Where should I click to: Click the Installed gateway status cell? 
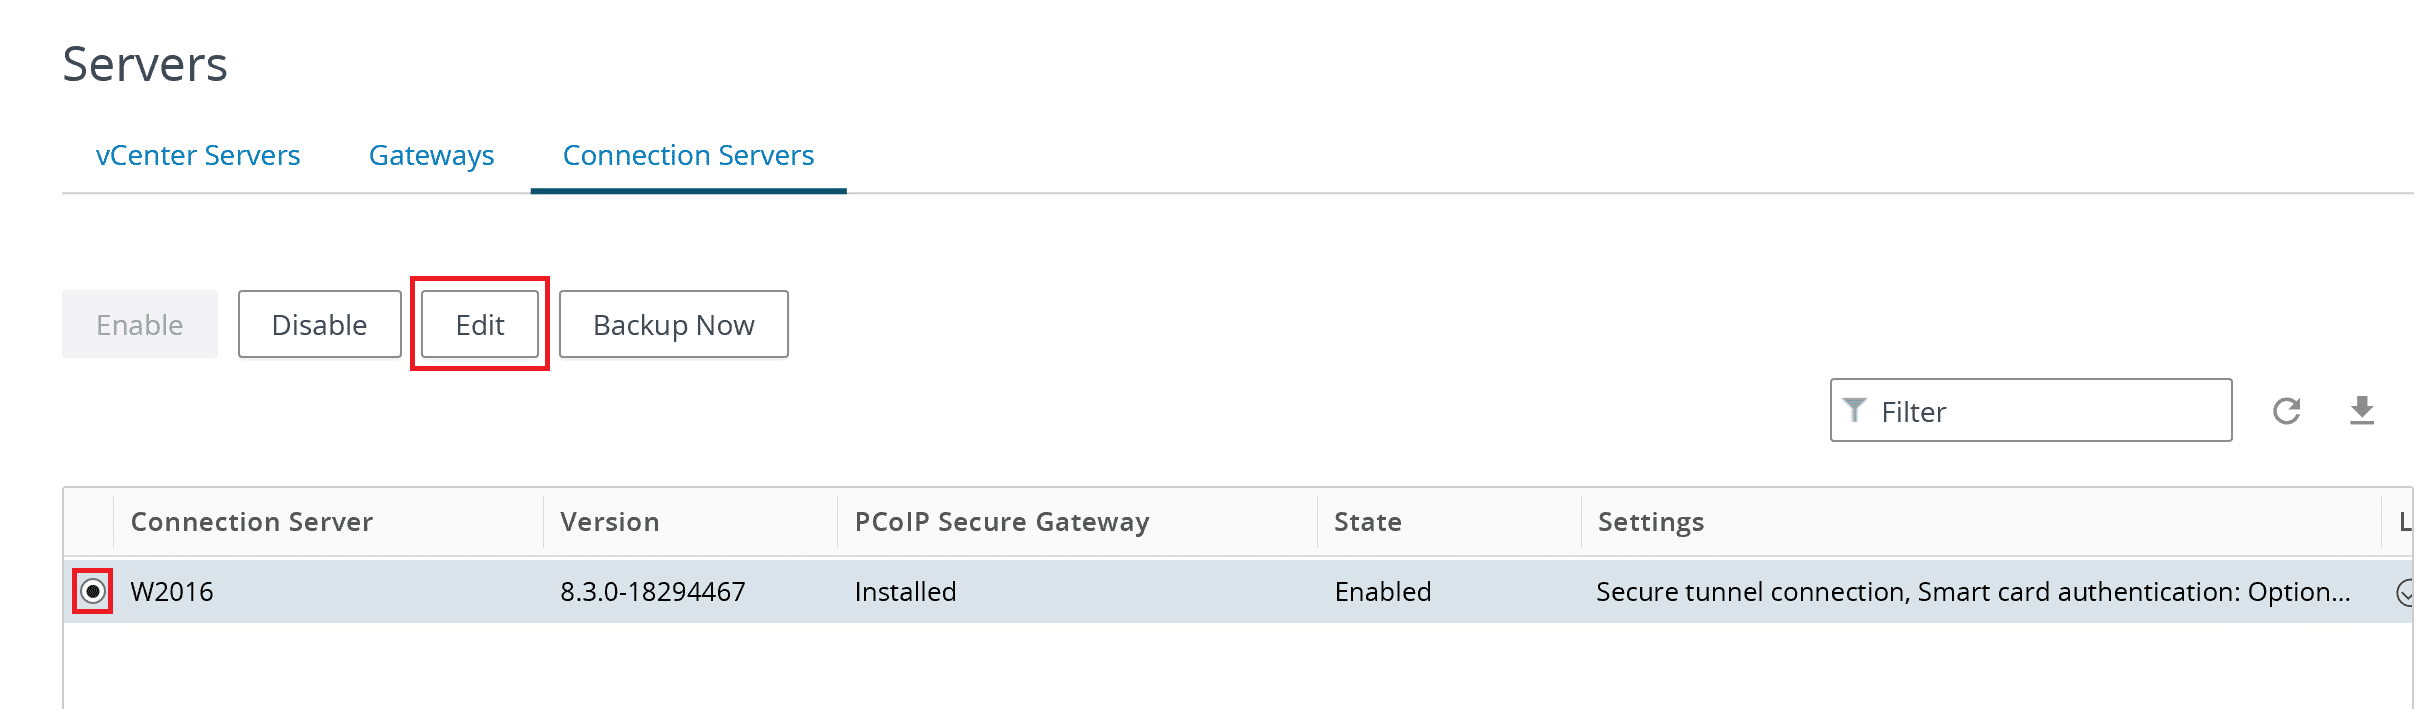[x=905, y=592]
